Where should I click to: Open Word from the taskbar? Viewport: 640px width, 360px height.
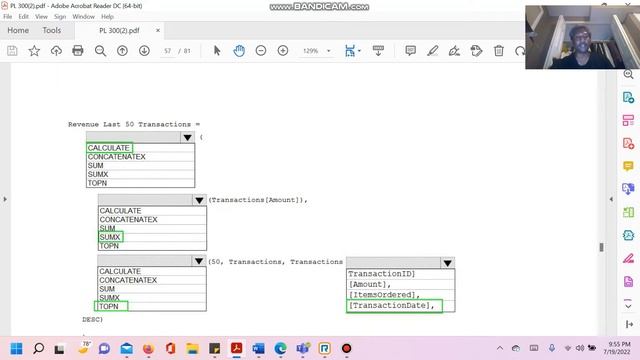258,349
